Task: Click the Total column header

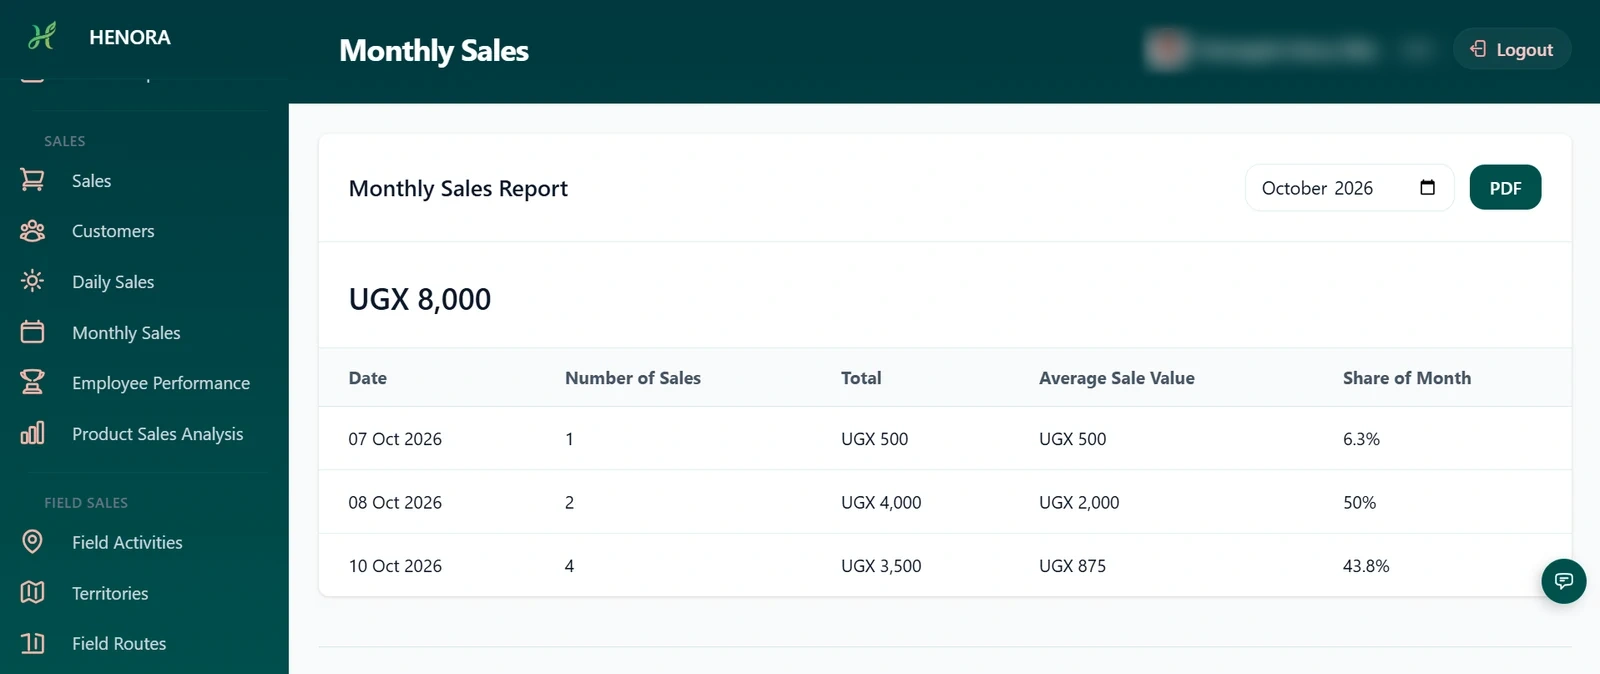Action: coord(861,378)
